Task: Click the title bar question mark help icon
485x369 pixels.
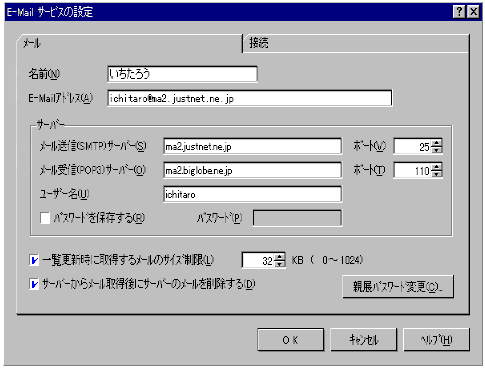Action: point(459,12)
